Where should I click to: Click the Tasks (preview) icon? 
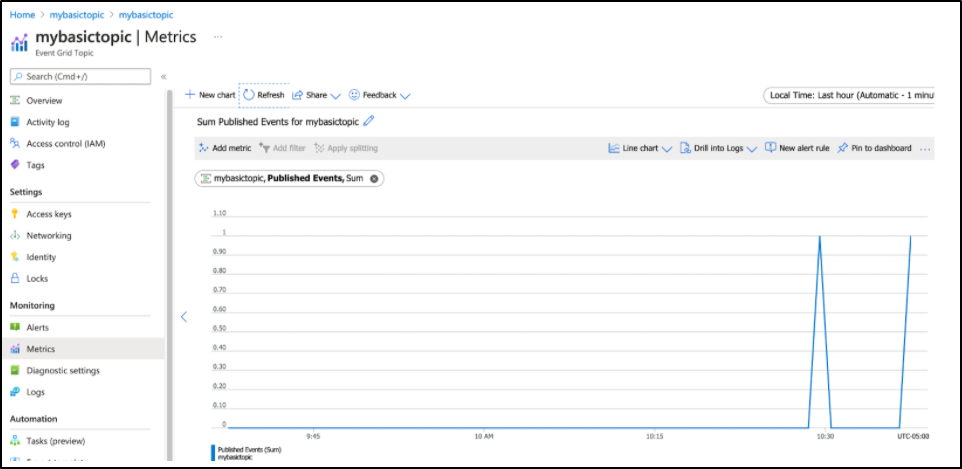coord(15,441)
